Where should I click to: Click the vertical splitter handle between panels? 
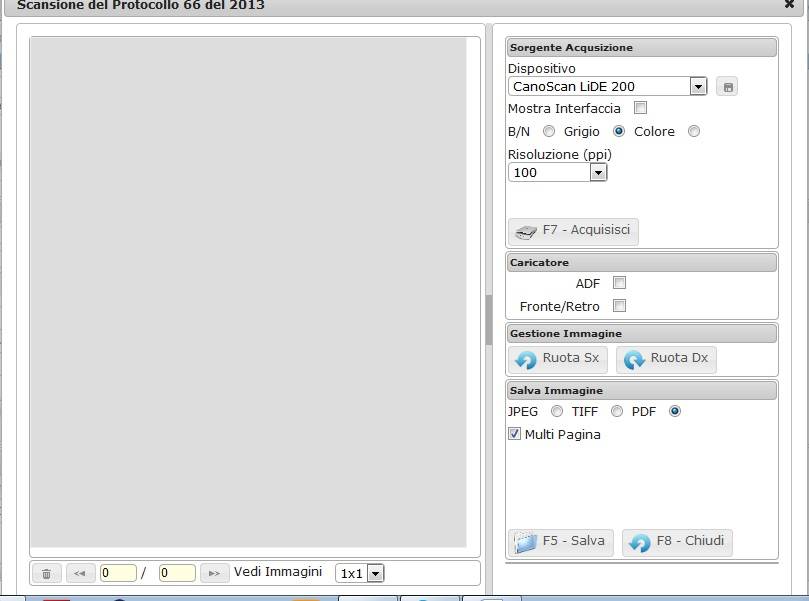click(x=489, y=320)
